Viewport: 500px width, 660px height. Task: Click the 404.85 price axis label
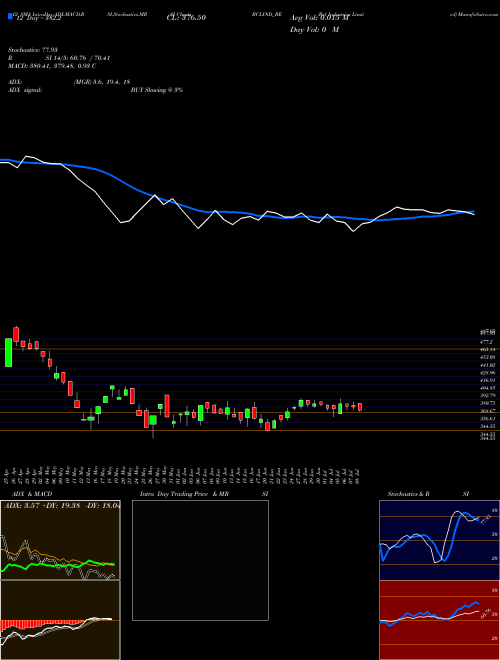pyautogui.click(x=488, y=388)
